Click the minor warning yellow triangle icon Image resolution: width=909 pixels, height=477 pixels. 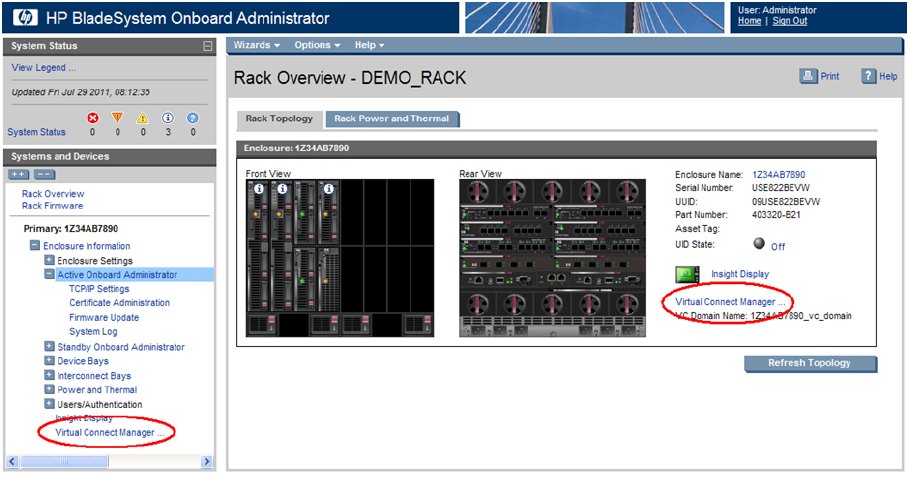click(x=143, y=118)
